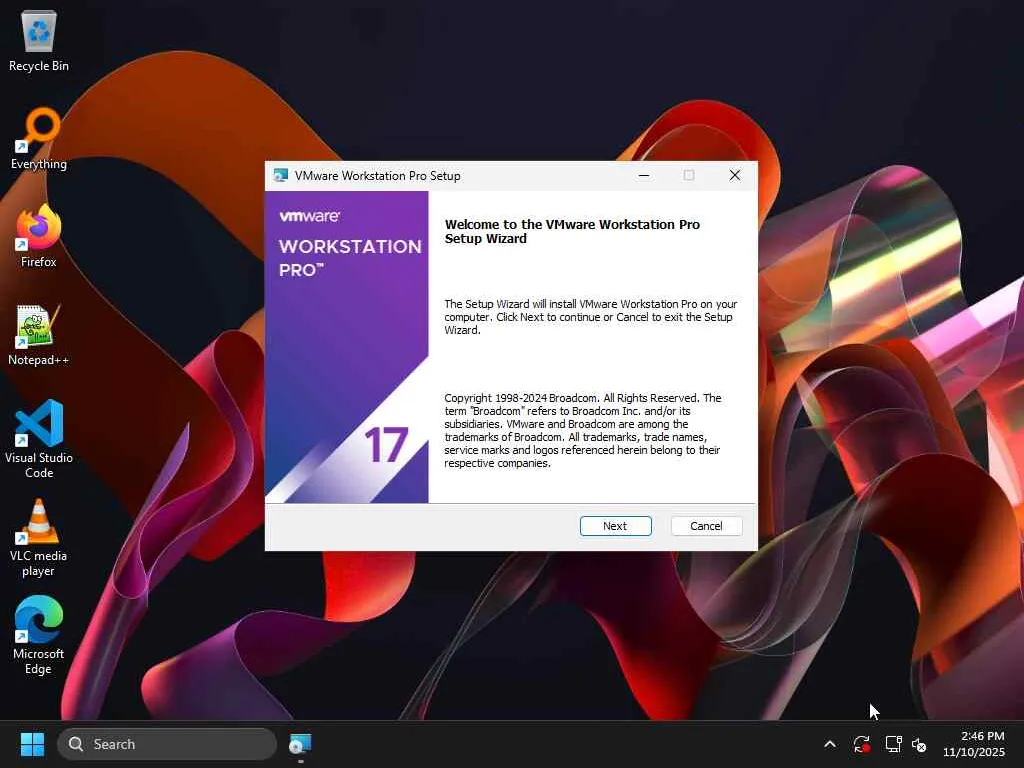Click the muted volume tray icon

coord(919,744)
